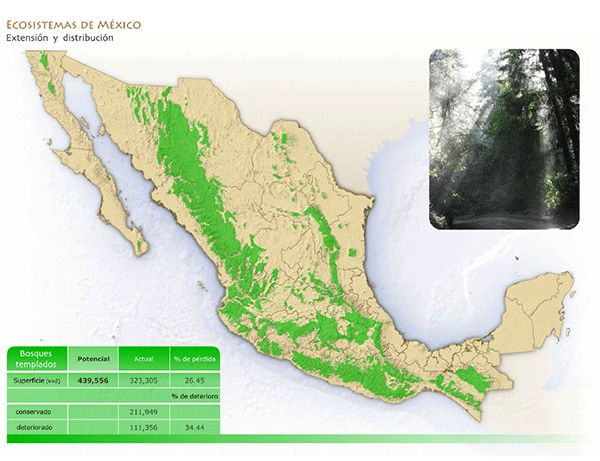Click the deteriorated value 111,356
This screenshot has width=600, height=461.
pos(143,427)
